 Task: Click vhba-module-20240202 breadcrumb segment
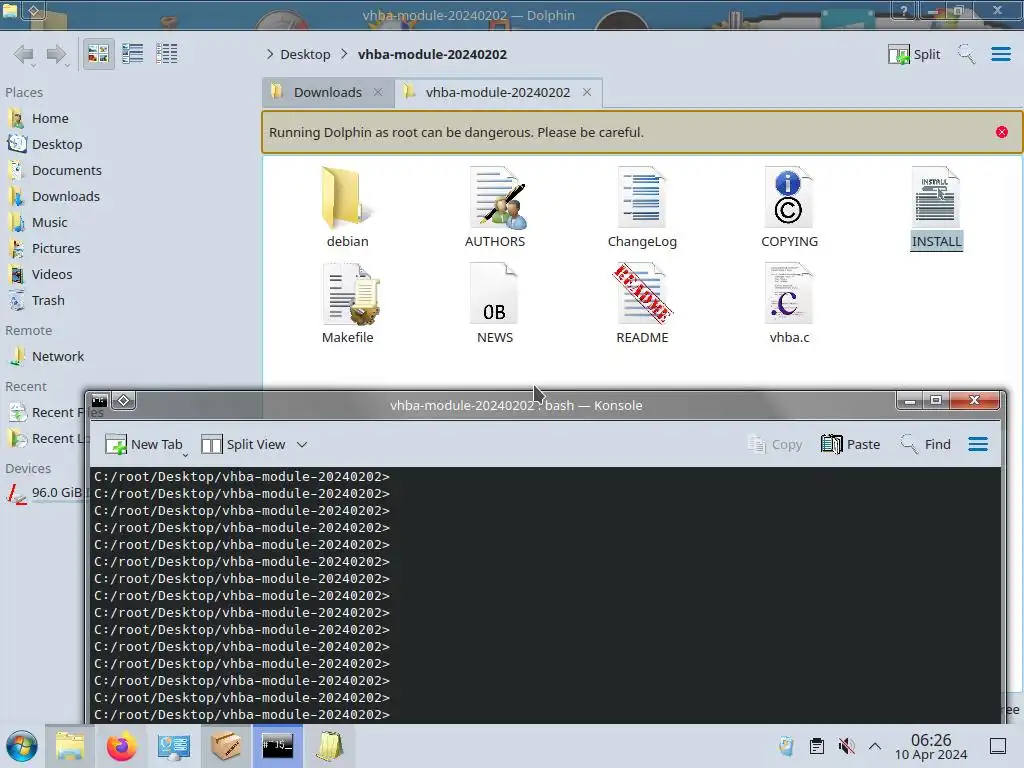pyautogui.click(x=432, y=54)
